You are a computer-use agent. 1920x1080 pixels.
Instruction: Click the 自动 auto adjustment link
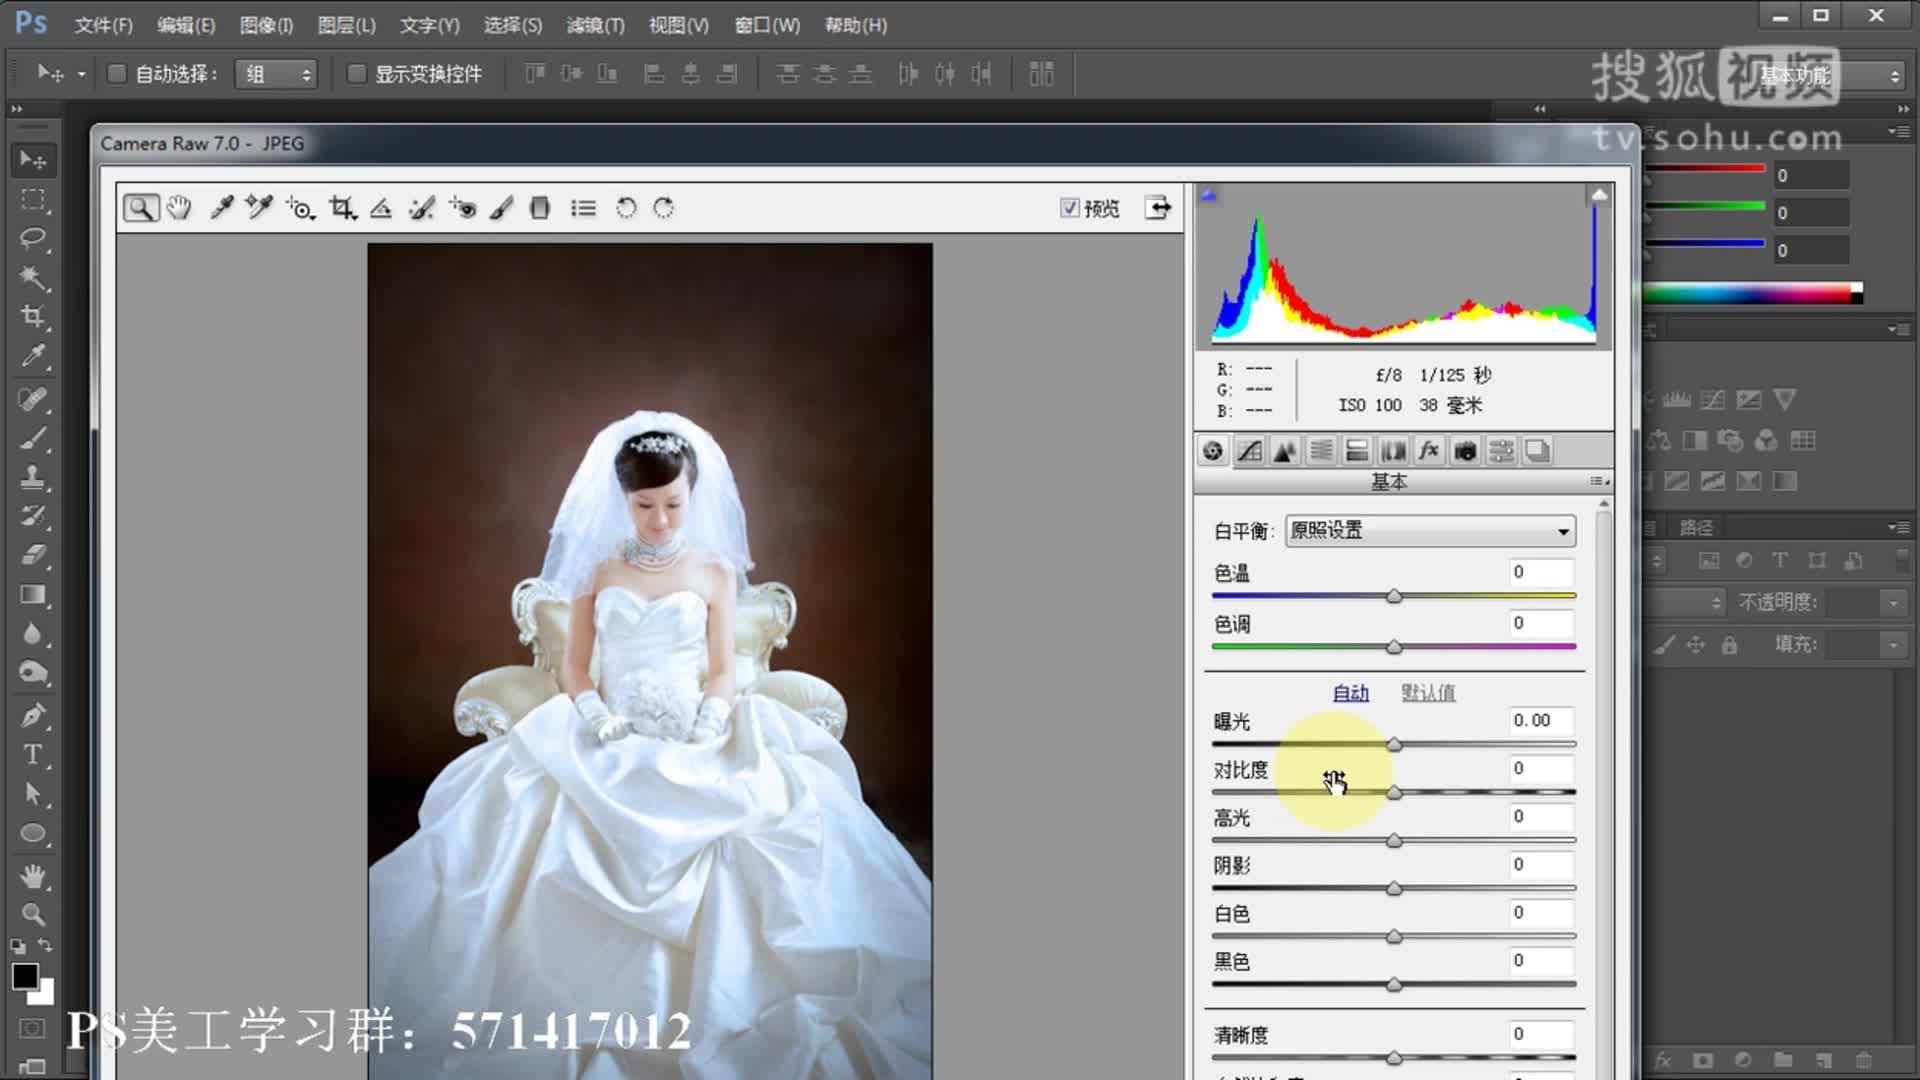click(1350, 692)
